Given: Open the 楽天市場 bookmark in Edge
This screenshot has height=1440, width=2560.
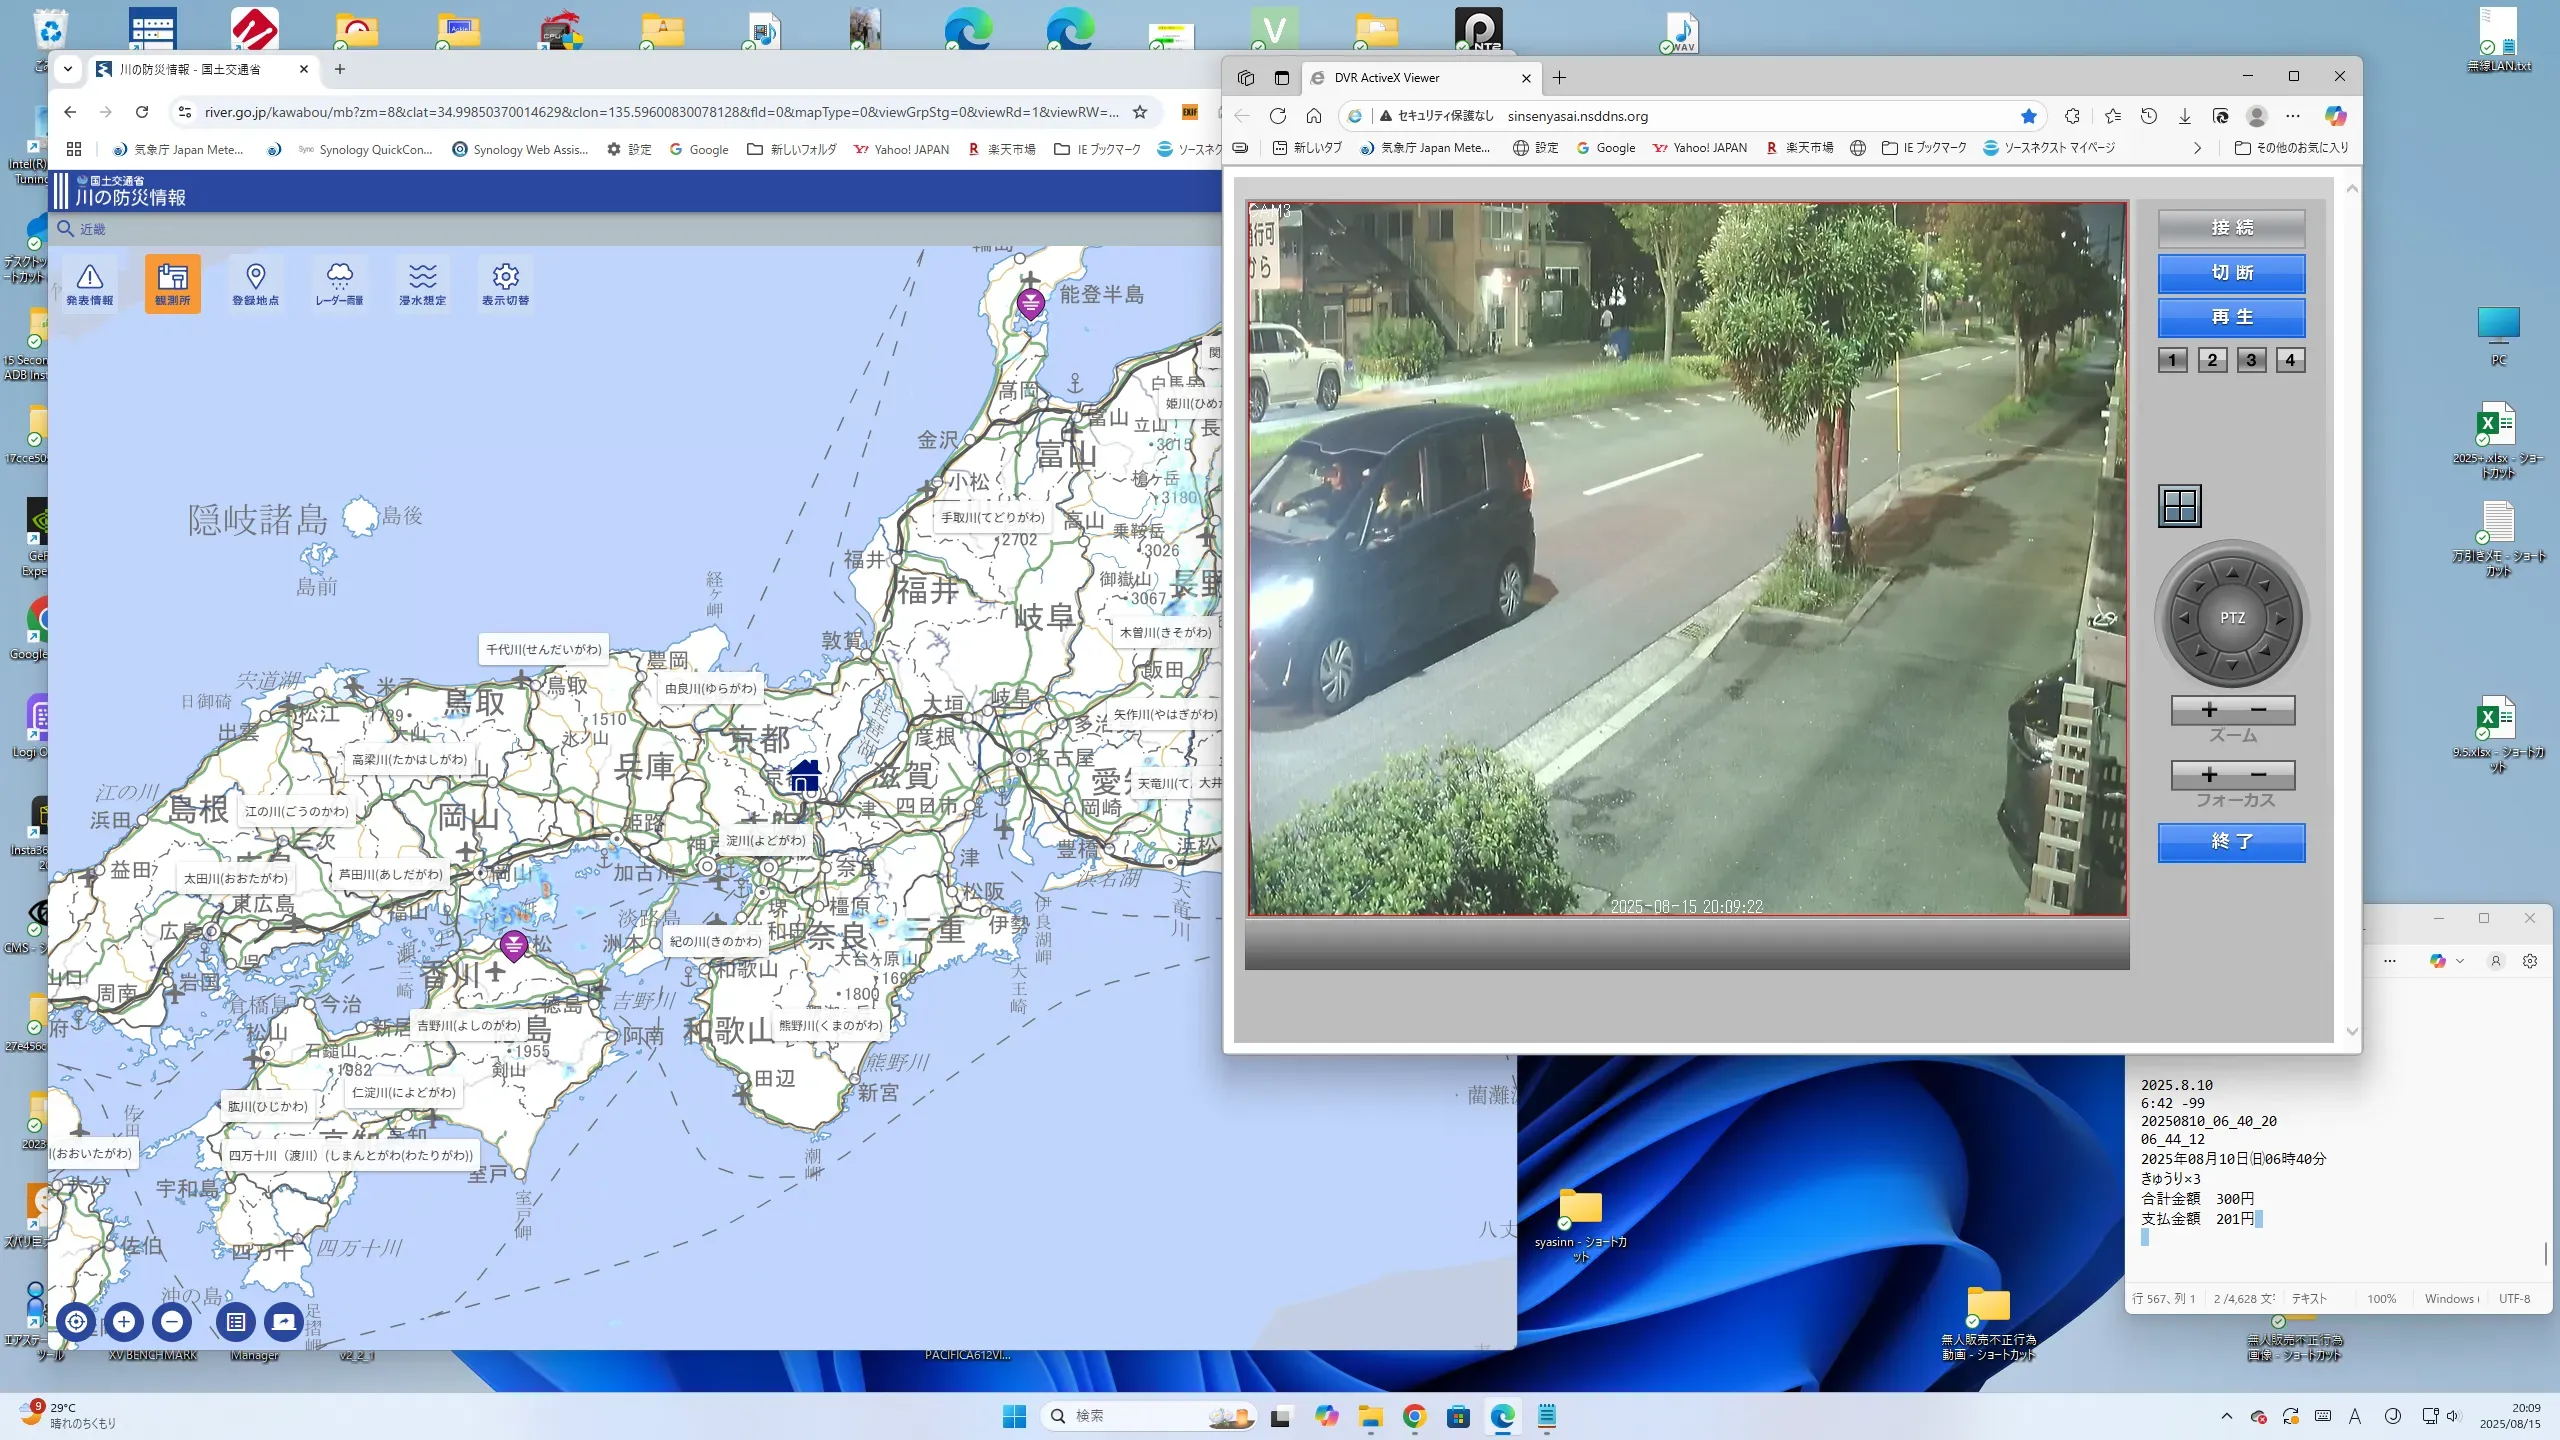Looking at the screenshot, I should tap(1800, 148).
